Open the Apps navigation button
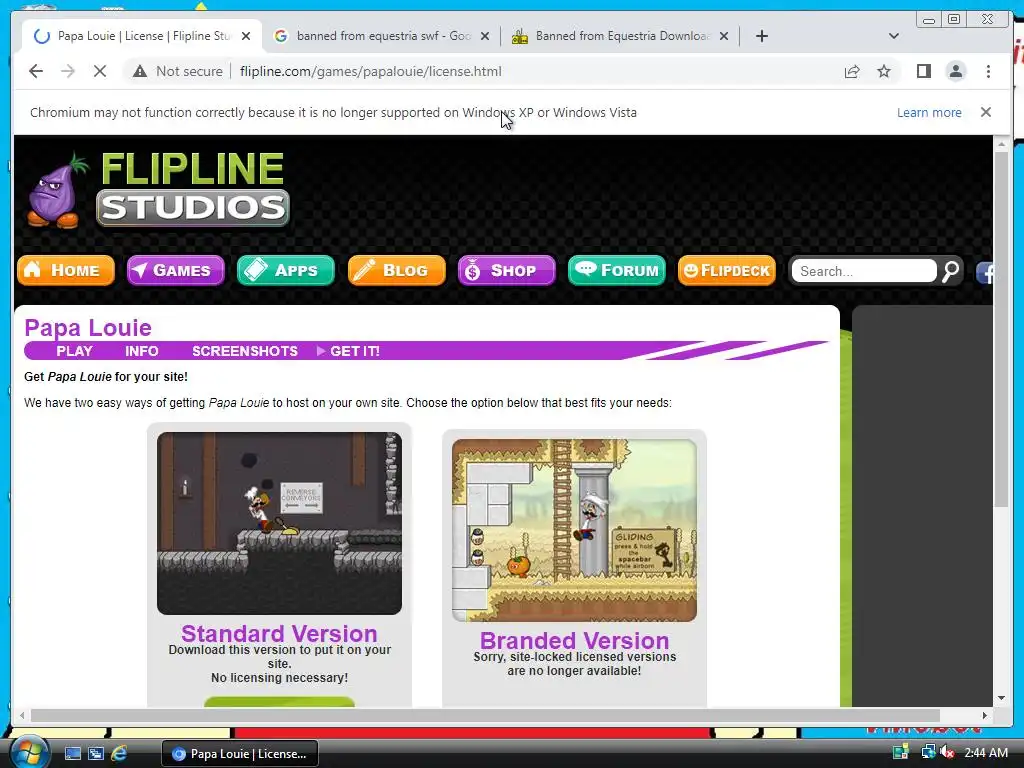The height and width of the screenshot is (768, 1024). coord(286,270)
